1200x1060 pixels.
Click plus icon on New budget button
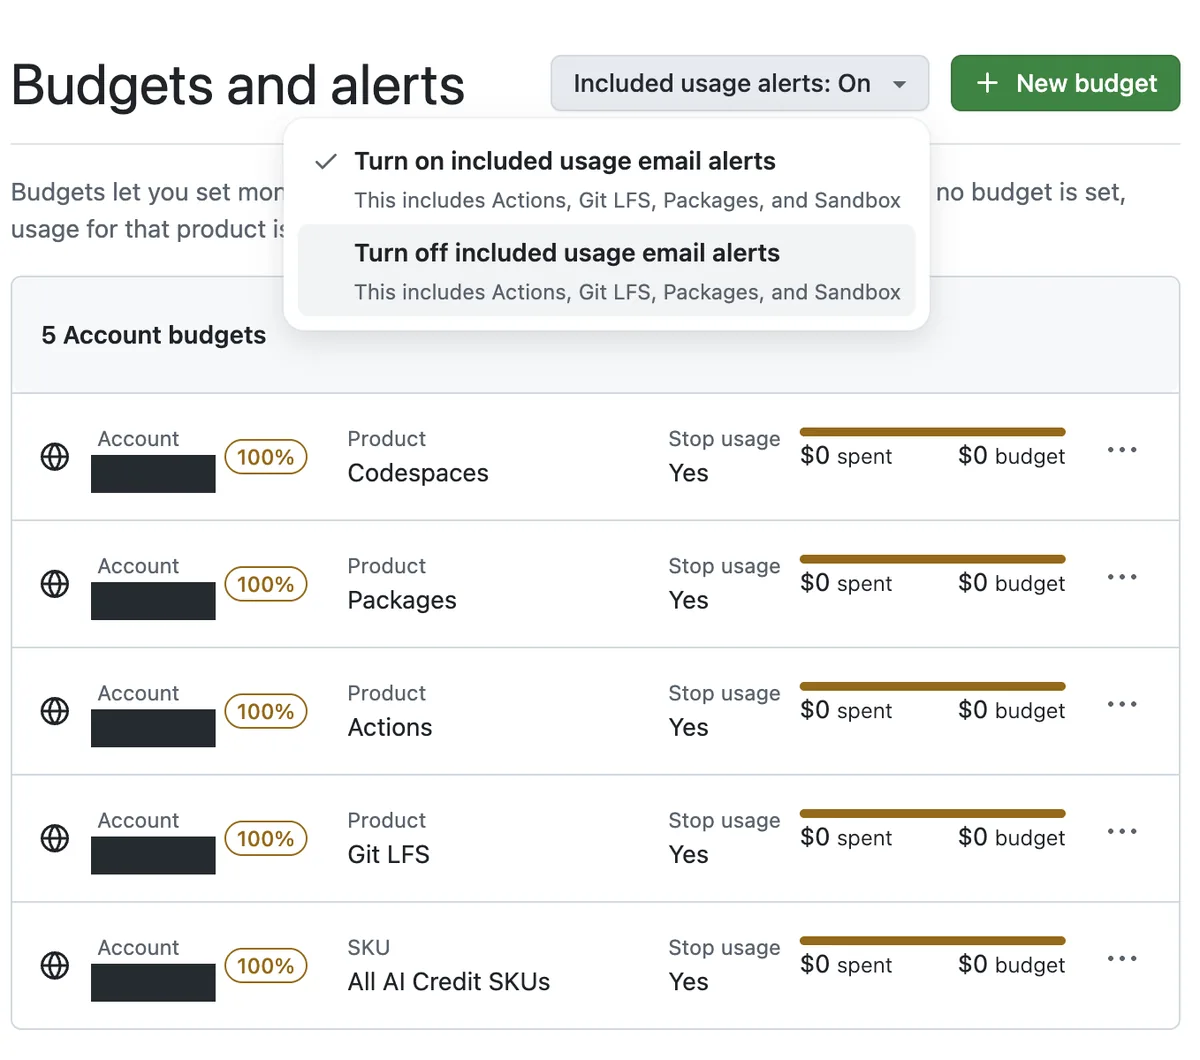pyautogui.click(x=987, y=83)
